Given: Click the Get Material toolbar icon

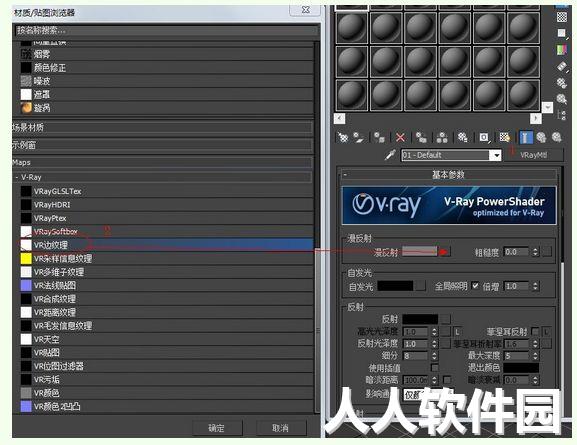Looking at the screenshot, I should (x=343, y=138).
